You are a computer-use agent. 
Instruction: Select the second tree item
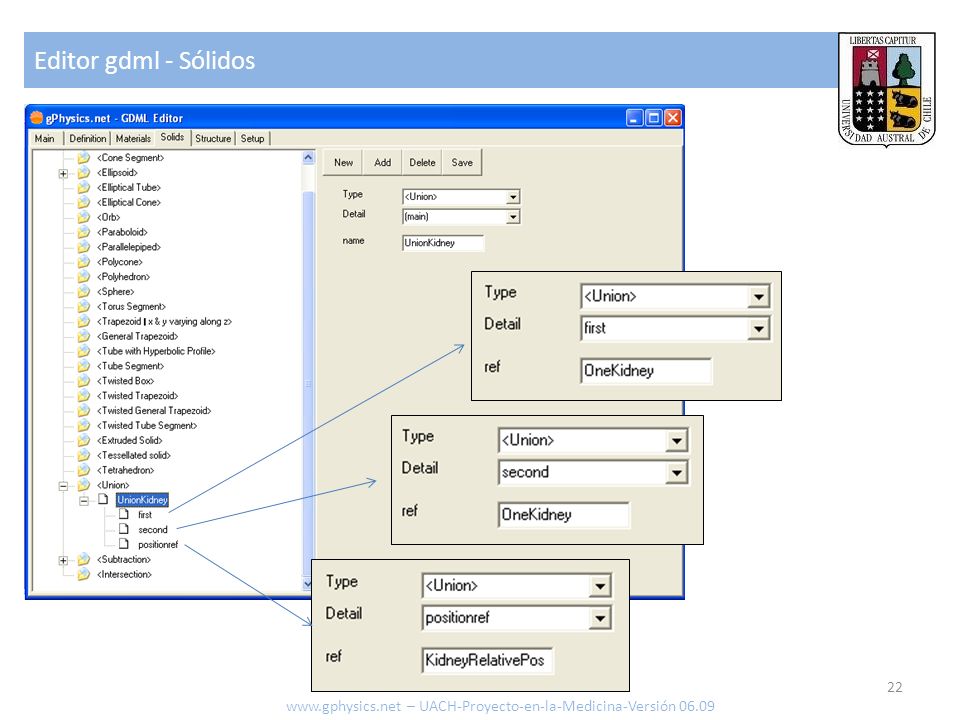pyautogui.click(x=152, y=530)
